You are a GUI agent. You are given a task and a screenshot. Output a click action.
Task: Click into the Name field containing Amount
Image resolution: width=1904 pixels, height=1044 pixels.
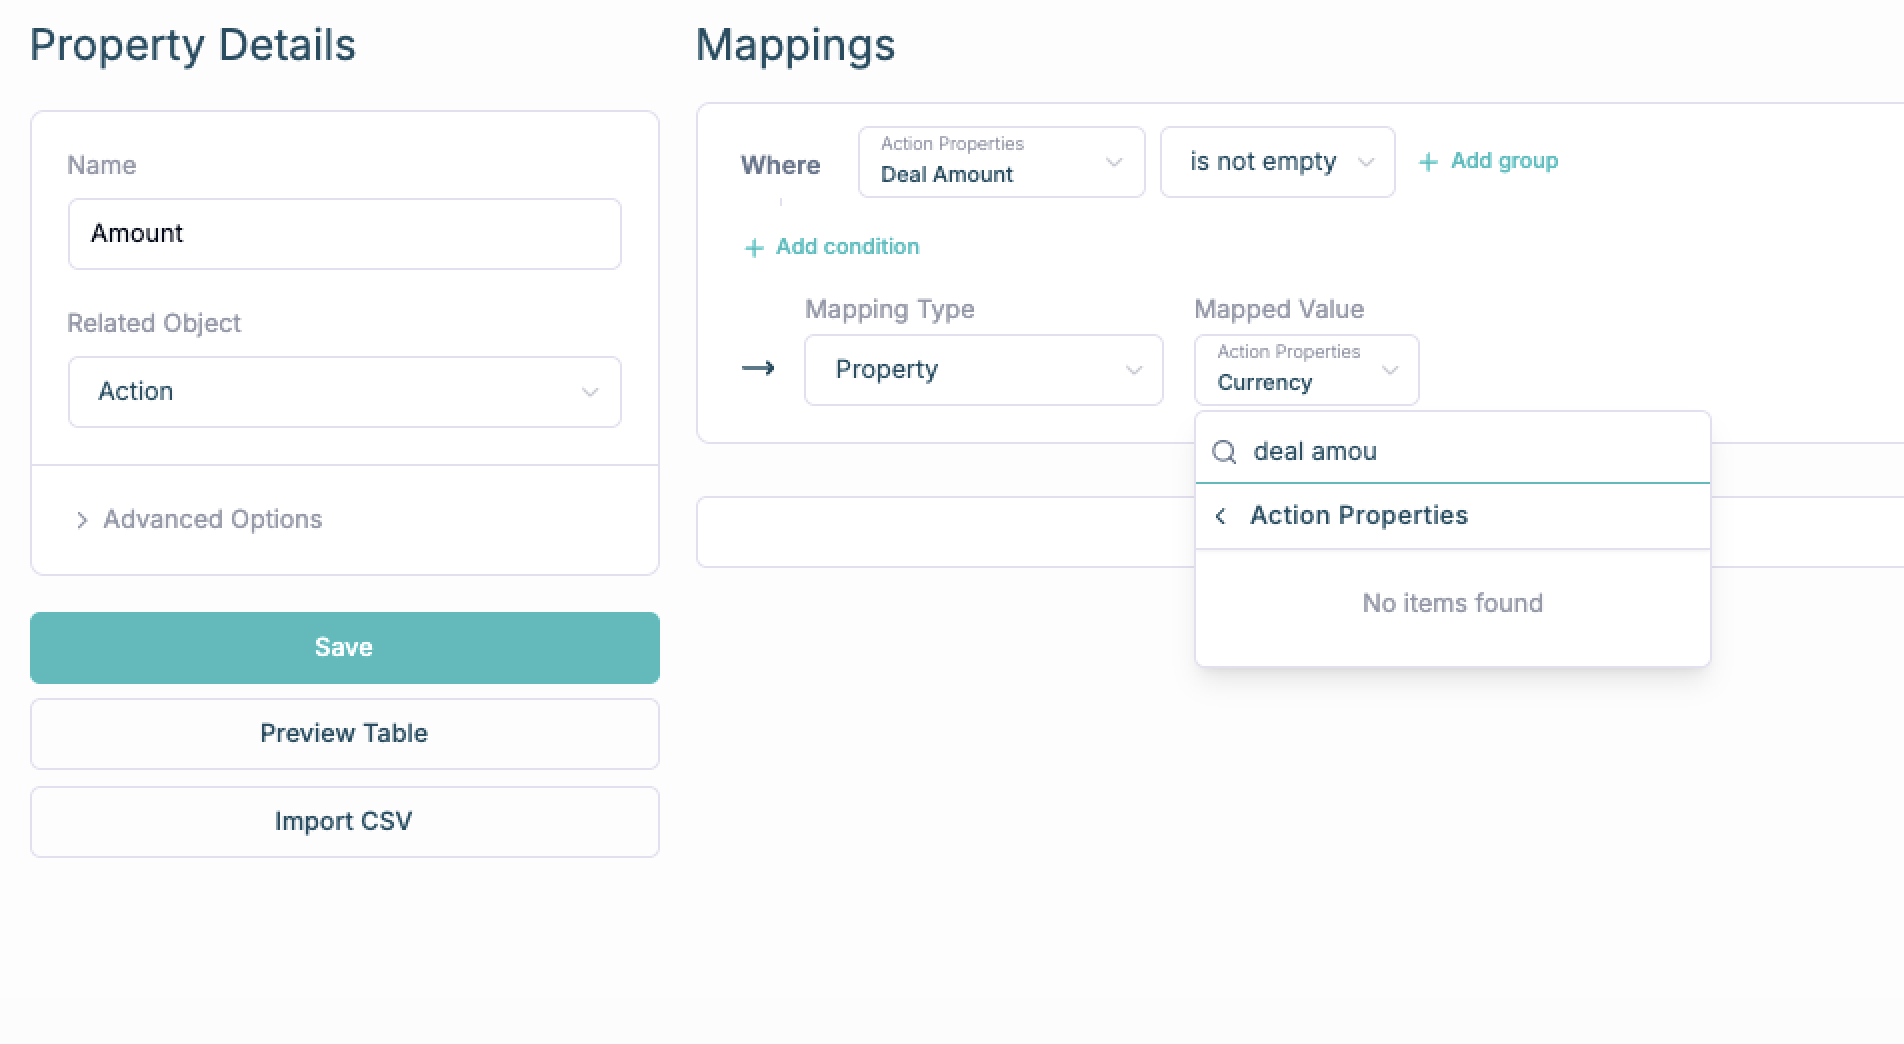(344, 234)
